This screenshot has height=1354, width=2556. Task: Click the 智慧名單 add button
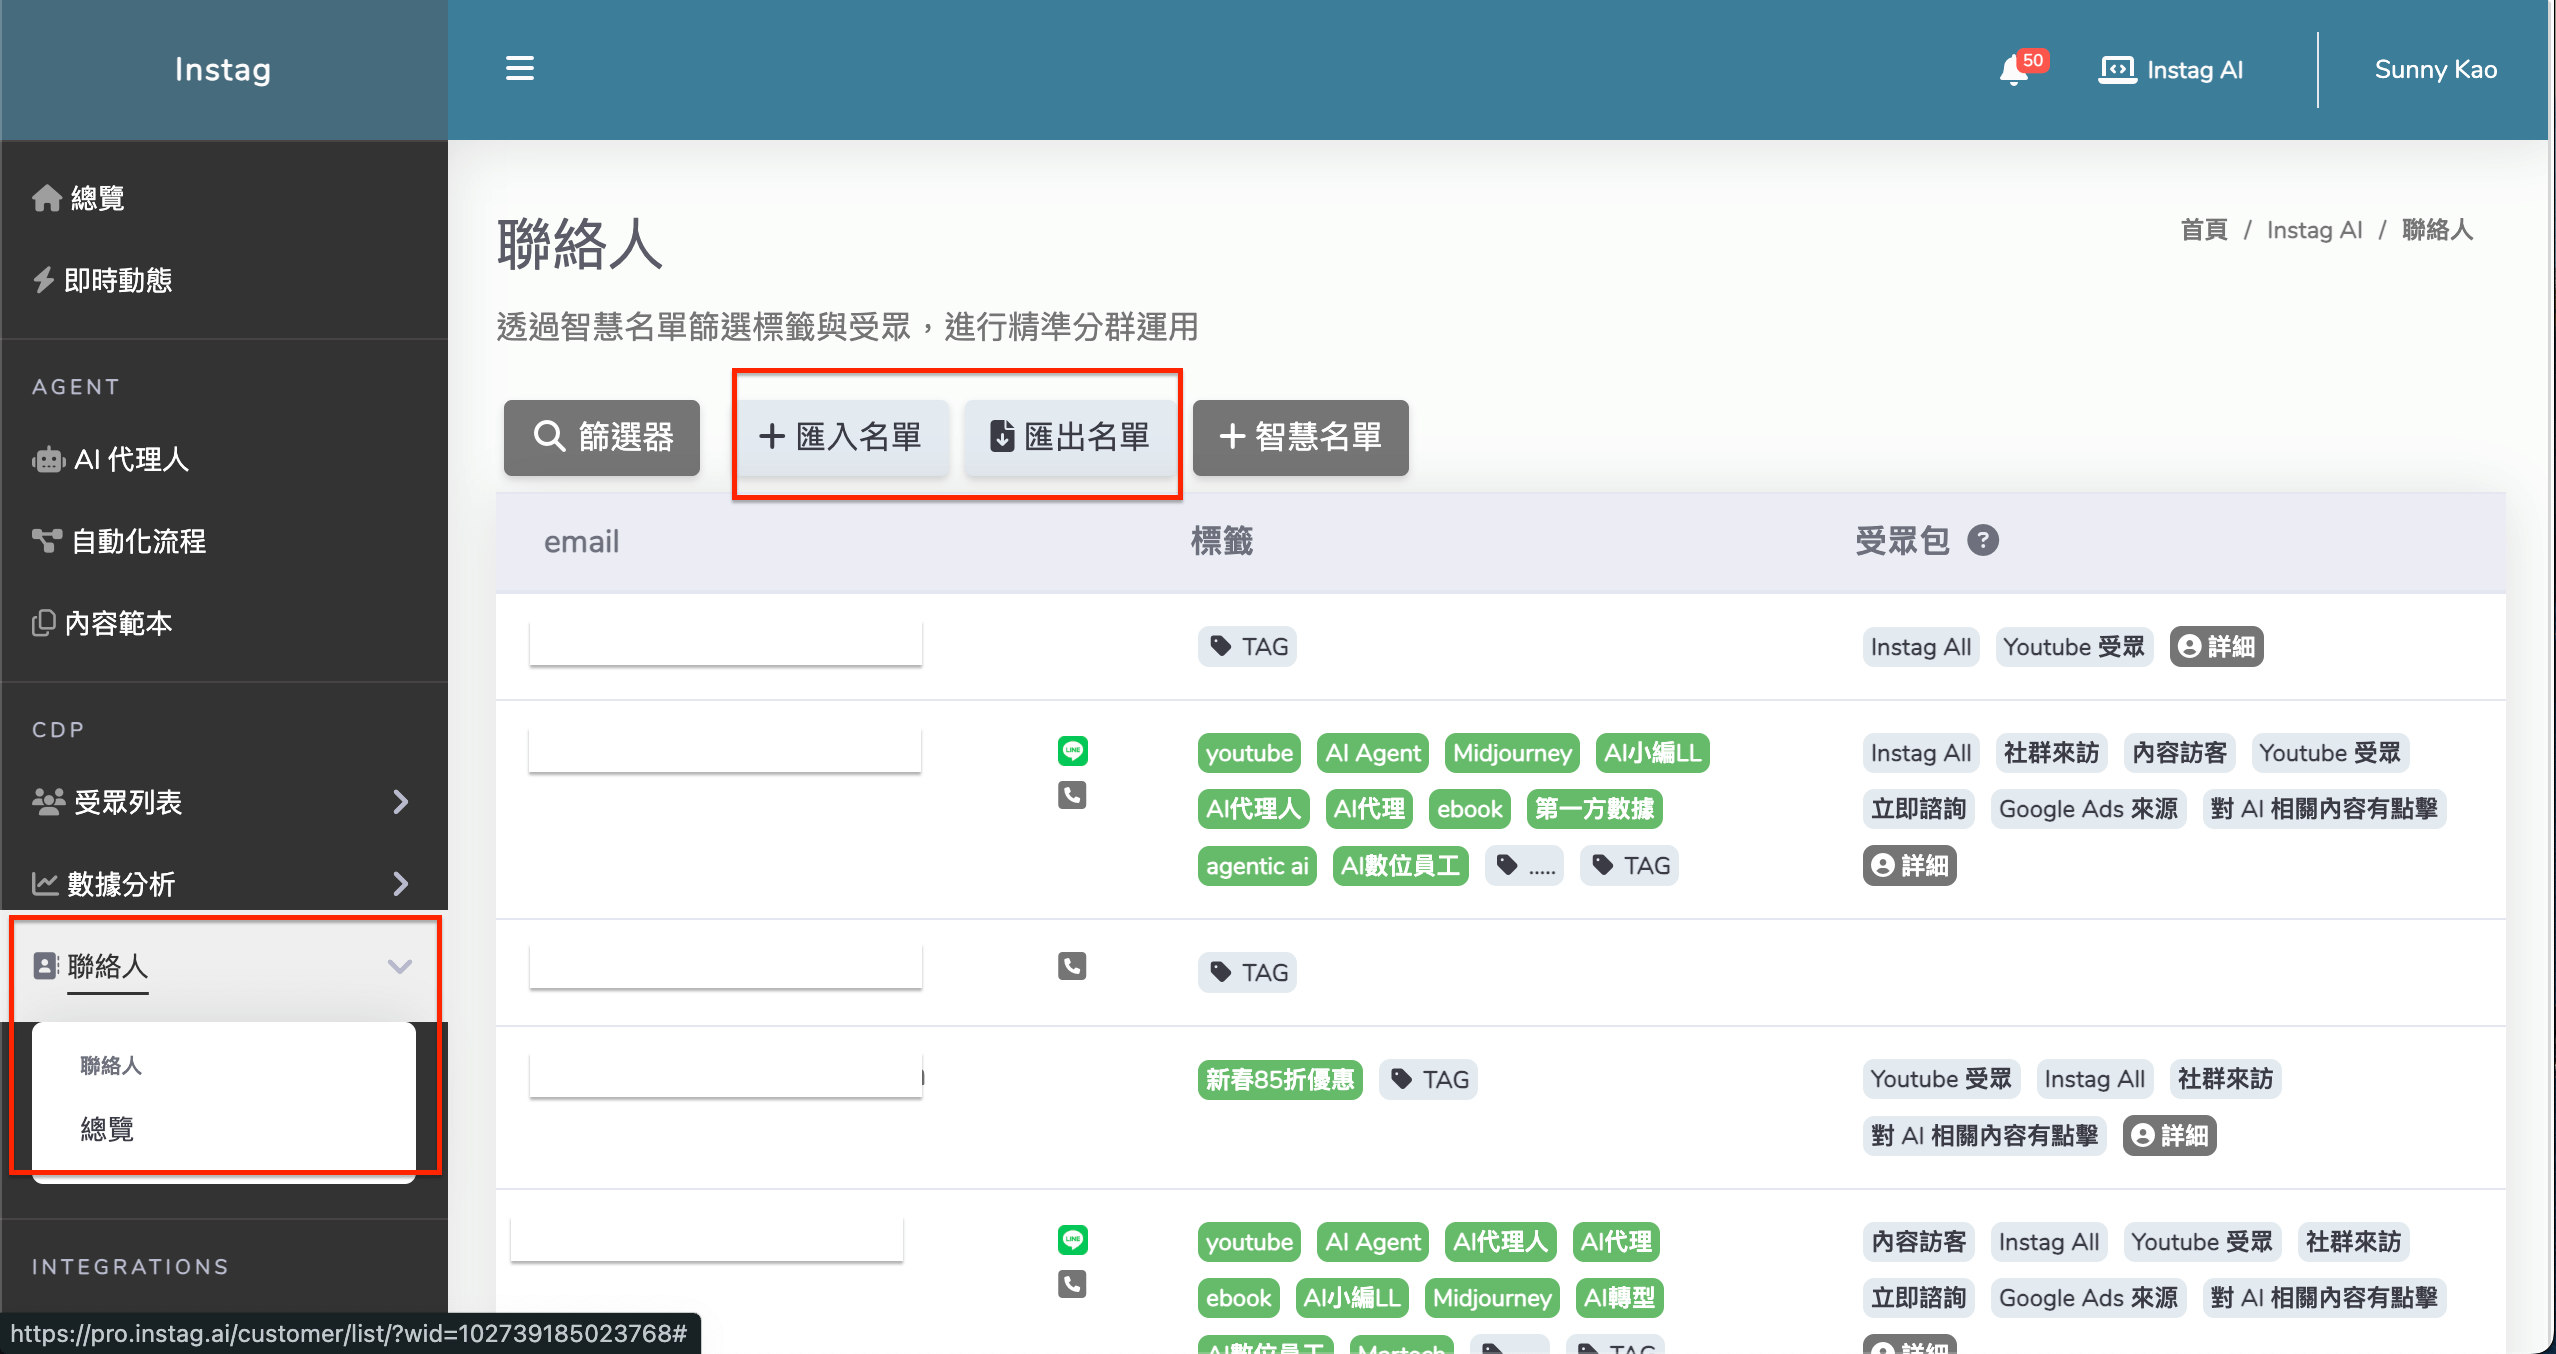(x=1300, y=437)
